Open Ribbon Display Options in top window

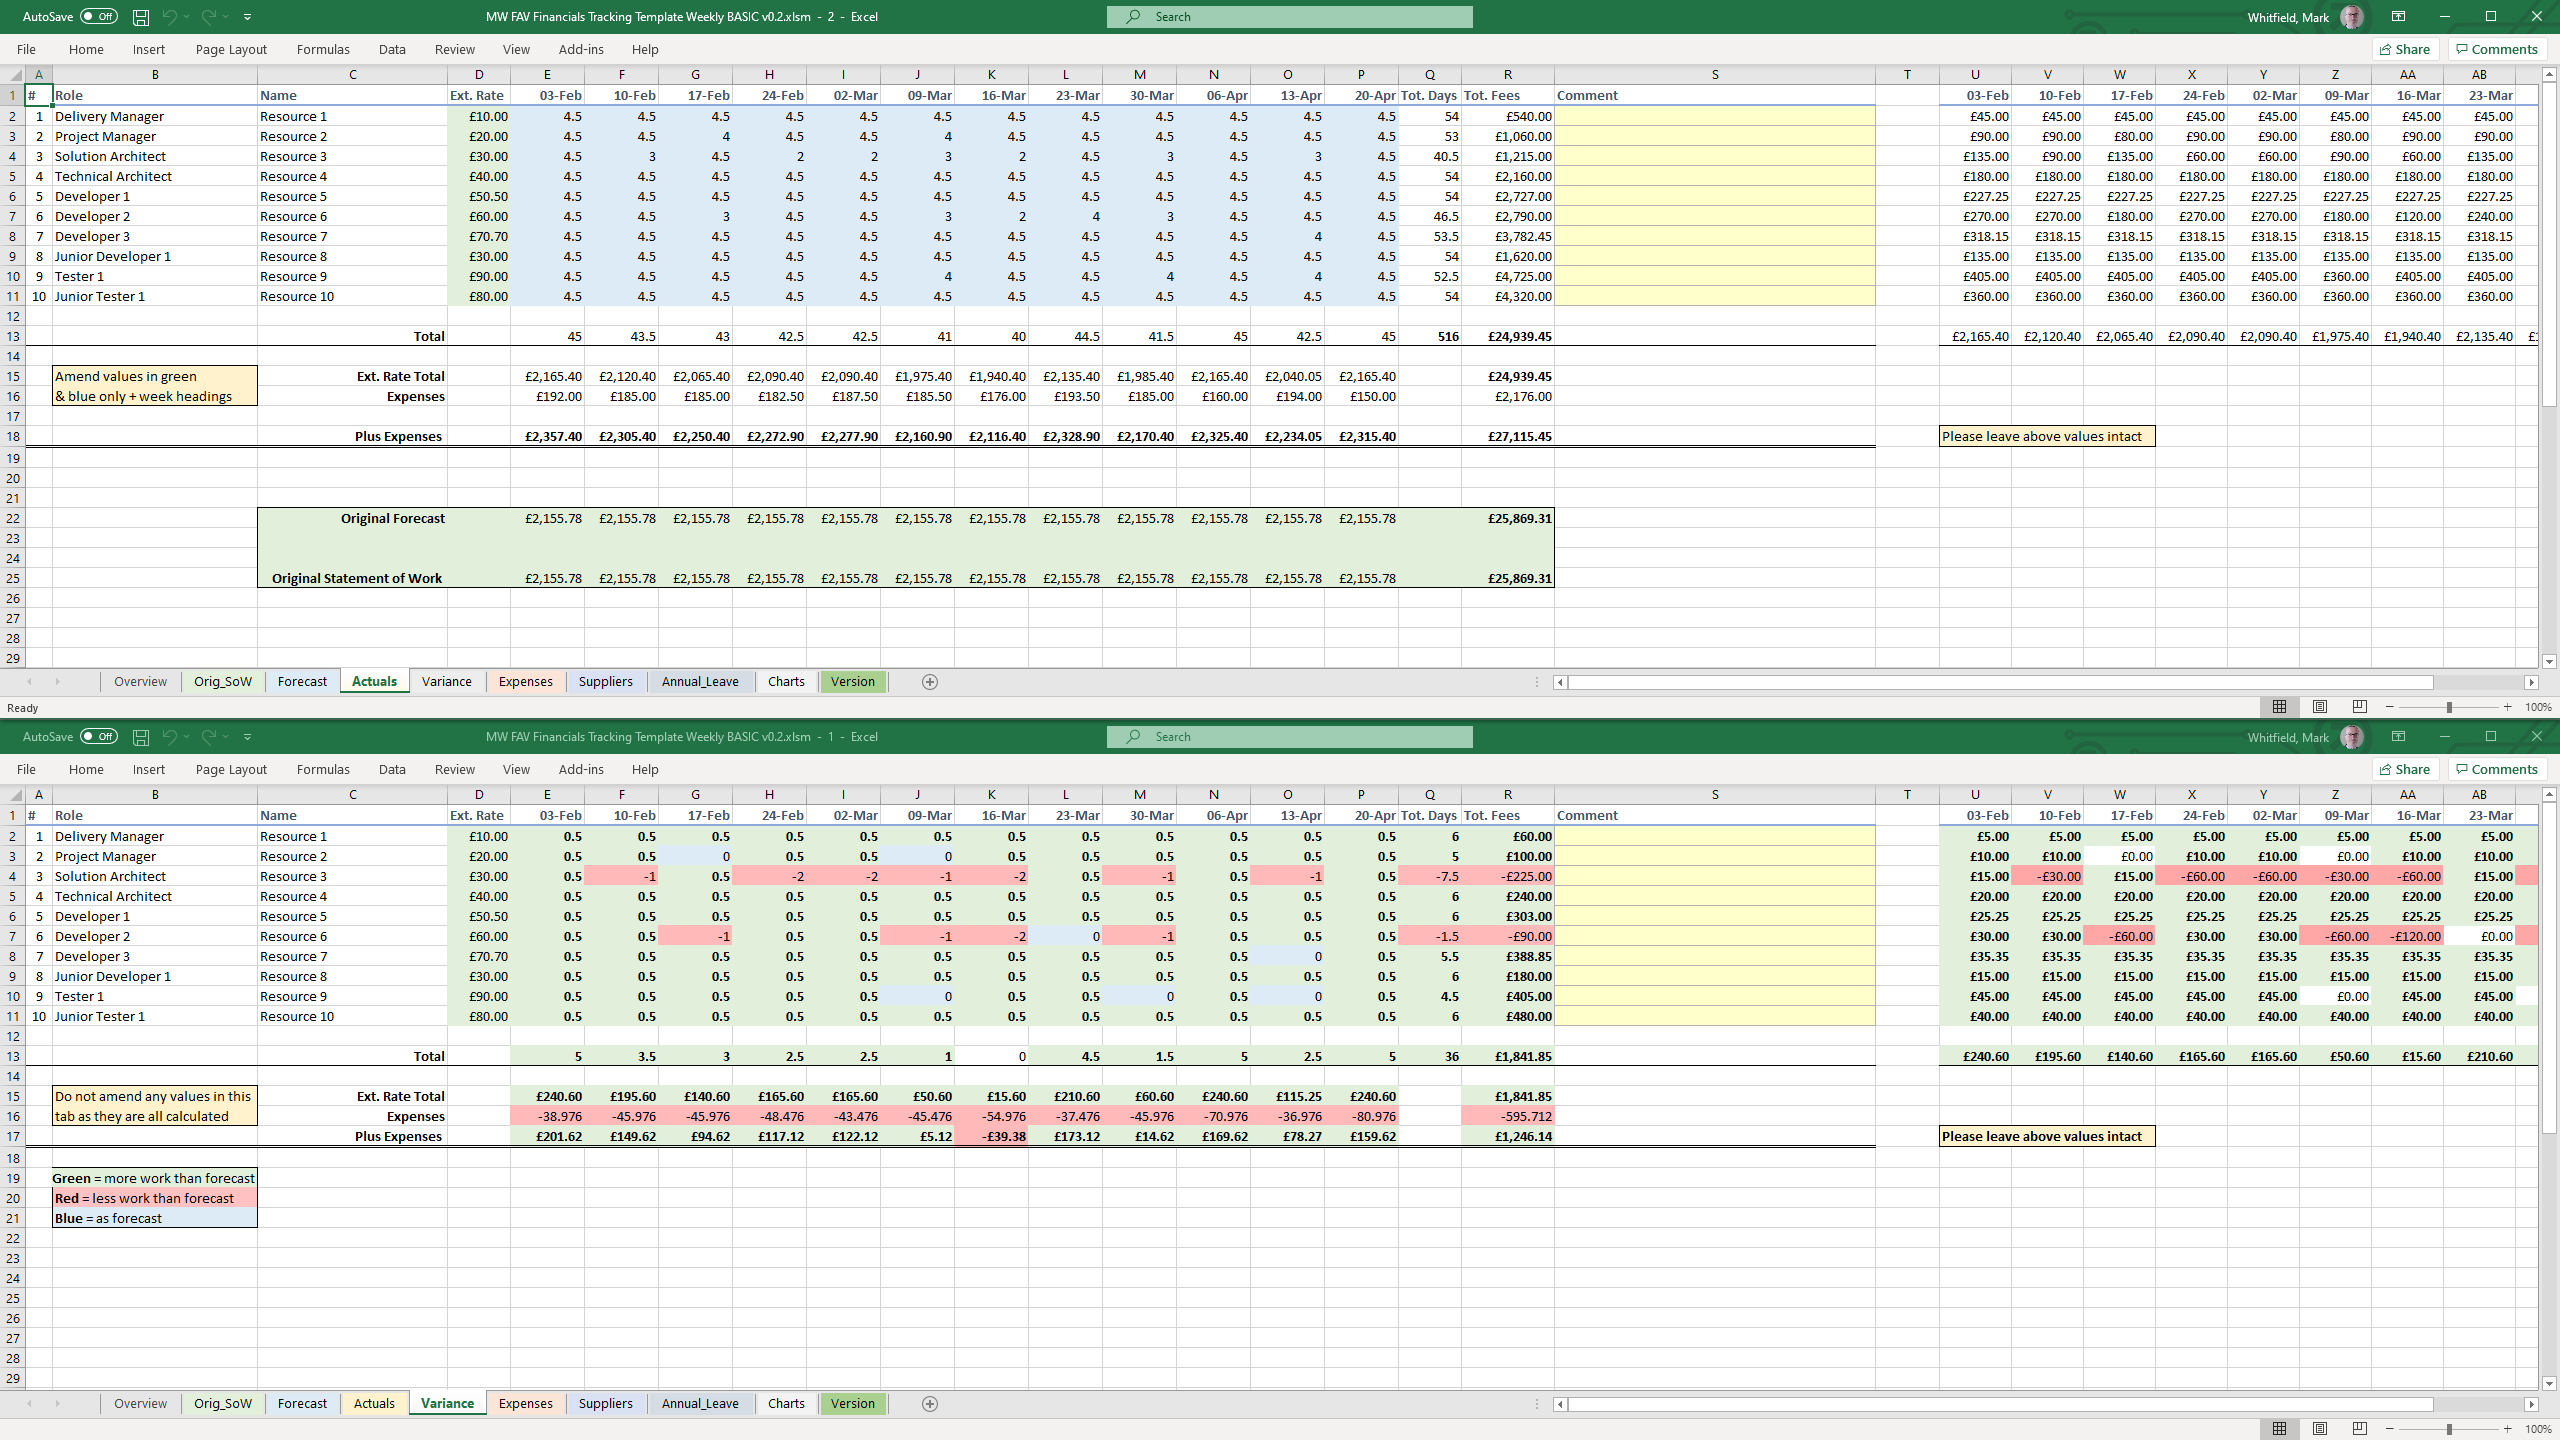click(x=2398, y=17)
